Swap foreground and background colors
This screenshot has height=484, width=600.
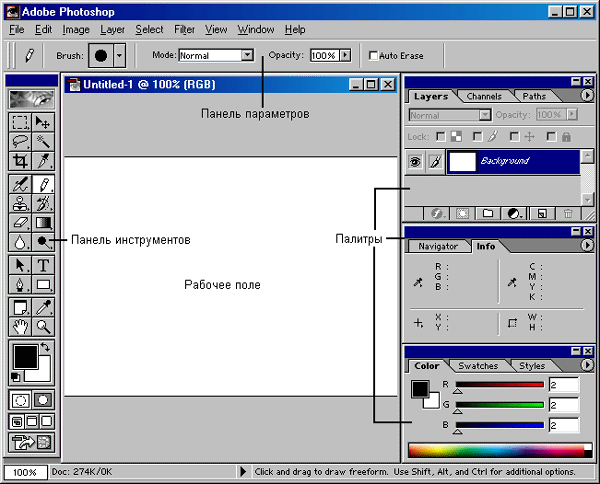tap(45, 347)
